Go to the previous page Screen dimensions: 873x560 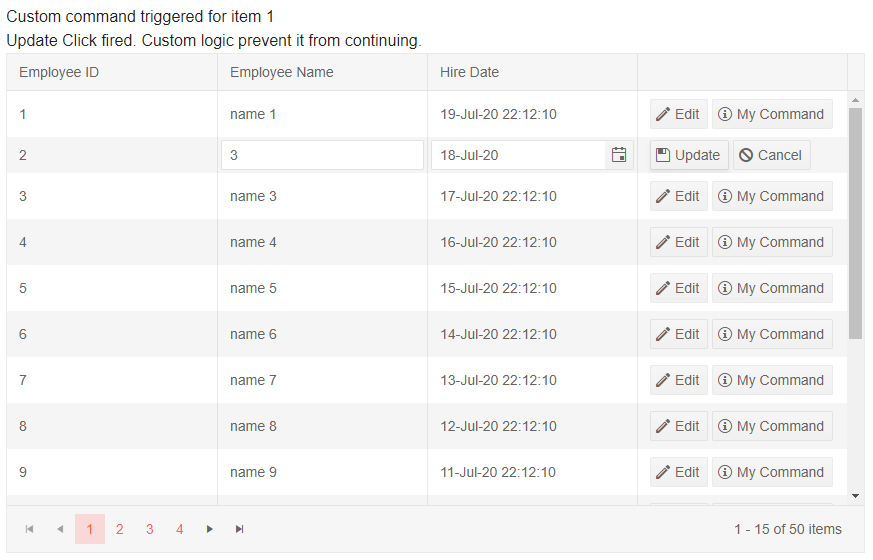point(60,529)
